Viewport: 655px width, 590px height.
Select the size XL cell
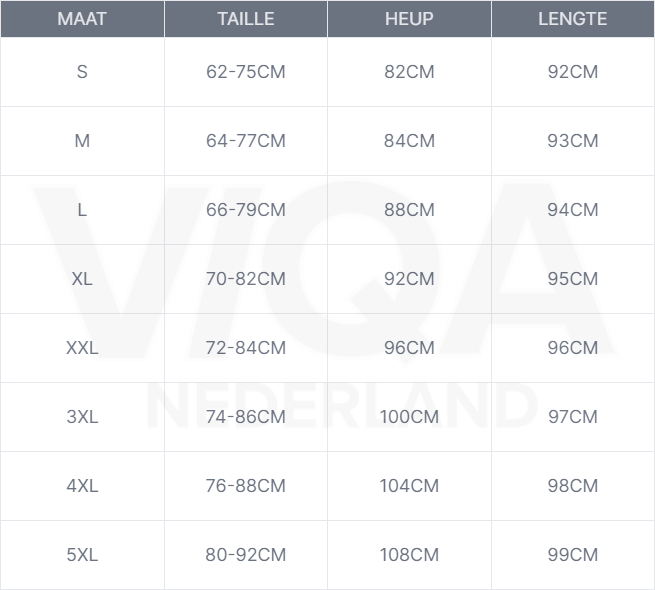[82, 279]
